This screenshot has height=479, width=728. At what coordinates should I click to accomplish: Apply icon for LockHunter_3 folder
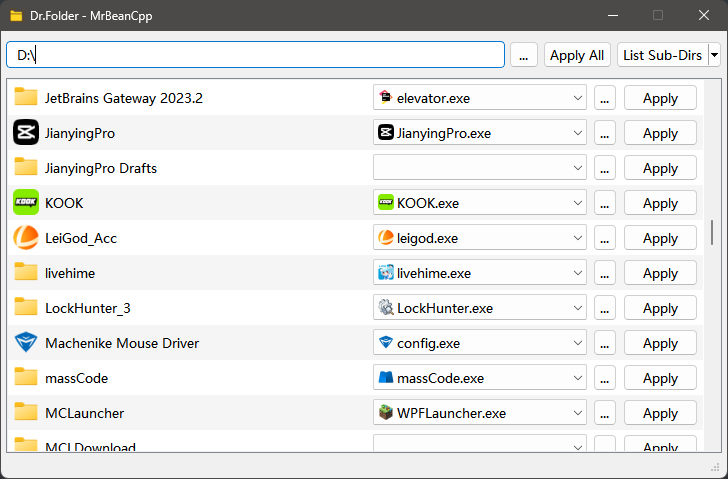[x=660, y=308]
